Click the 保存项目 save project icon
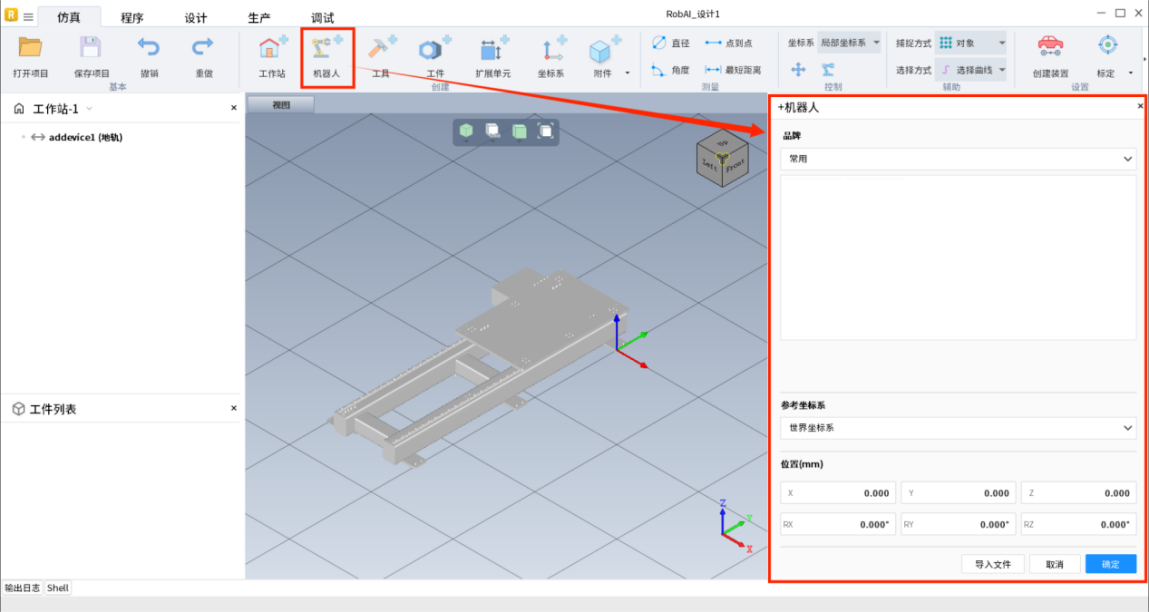The width and height of the screenshot is (1149, 612). 91,50
